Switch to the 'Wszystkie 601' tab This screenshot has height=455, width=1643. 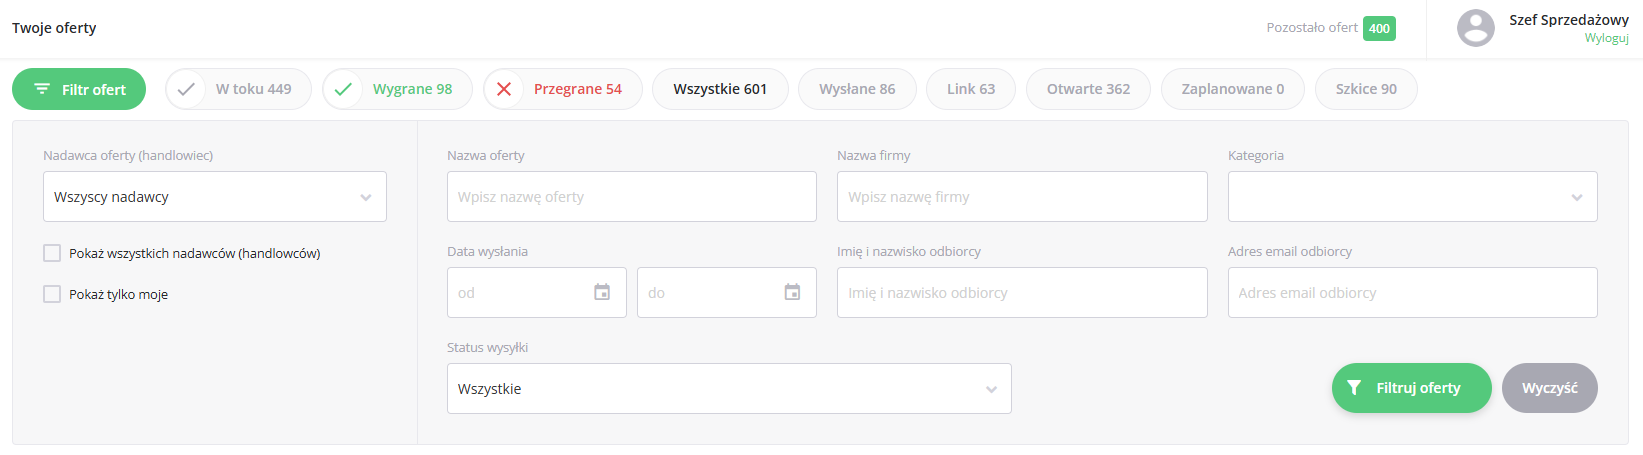(720, 89)
